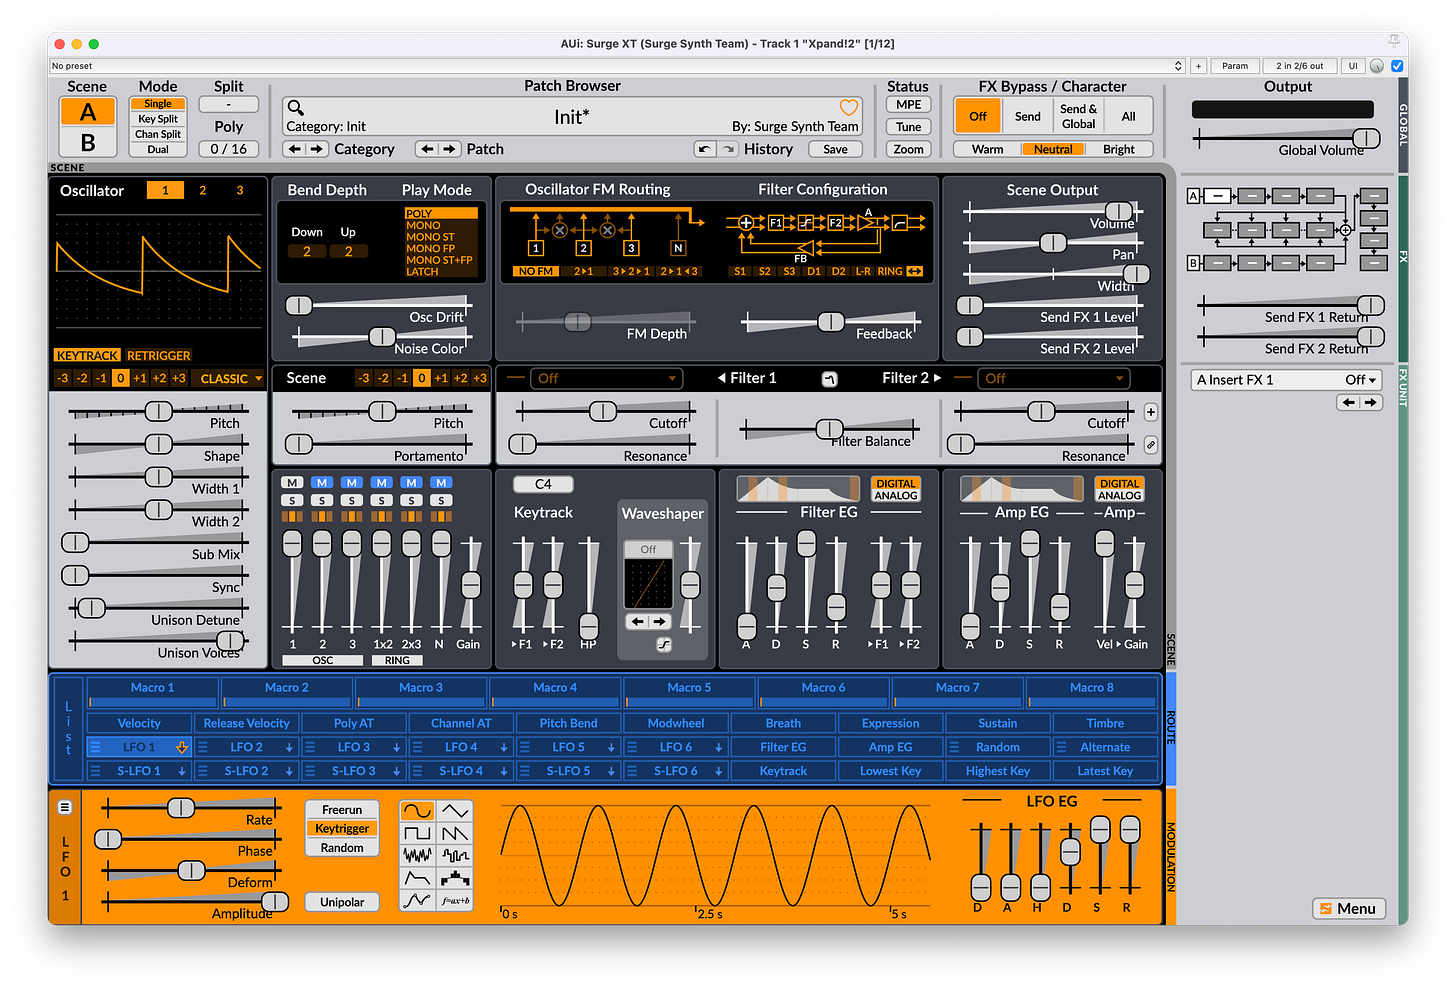Viewport: 1456px width, 988px height.
Task: Select Key Split scene mode
Action: pos(158,119)
